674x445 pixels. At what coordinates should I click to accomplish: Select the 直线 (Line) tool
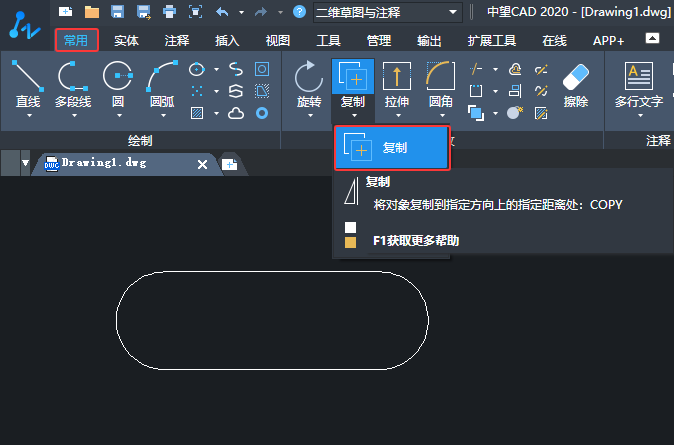[28, 84]
